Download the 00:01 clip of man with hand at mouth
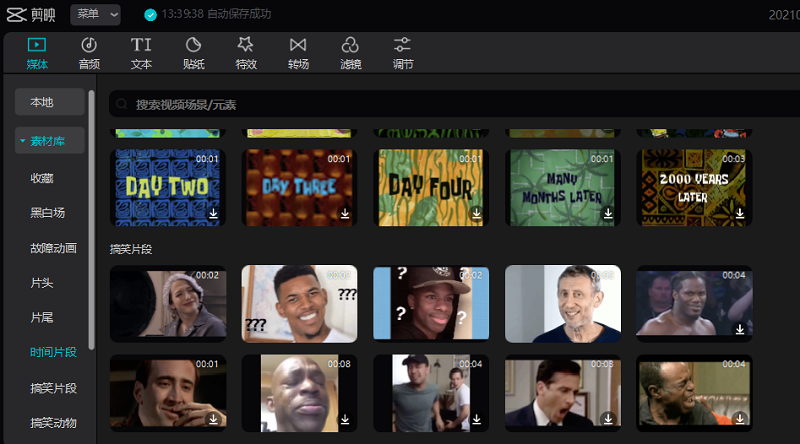Screen dimensions: 800x444 (x=213, y=419)
